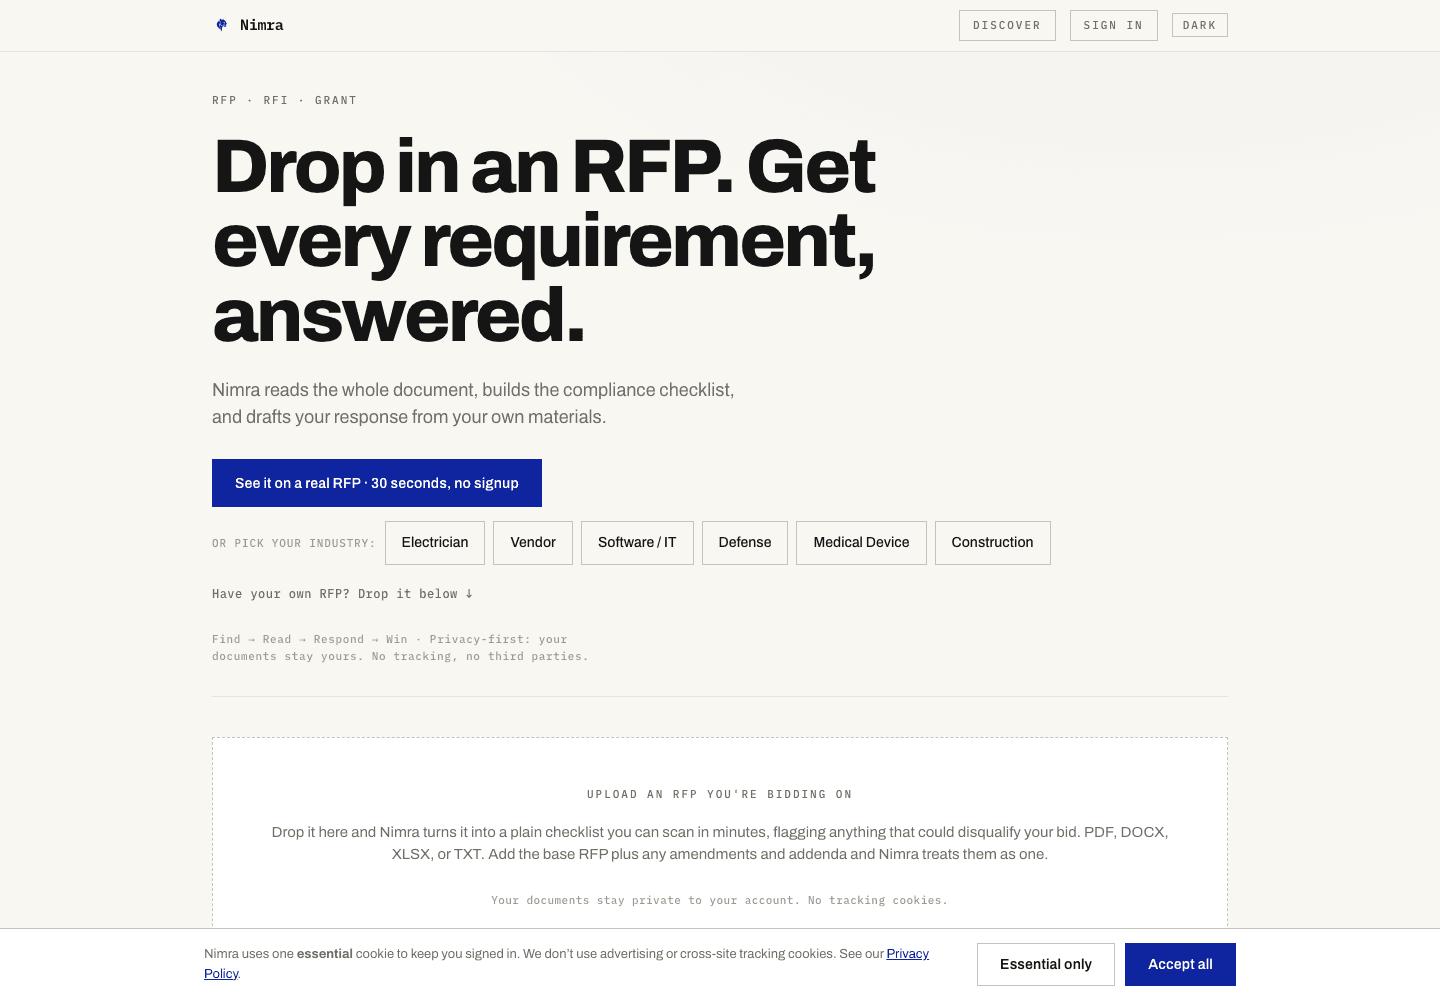Select the Medical Device industry
1440x1000 pixels.
(861, 543)
